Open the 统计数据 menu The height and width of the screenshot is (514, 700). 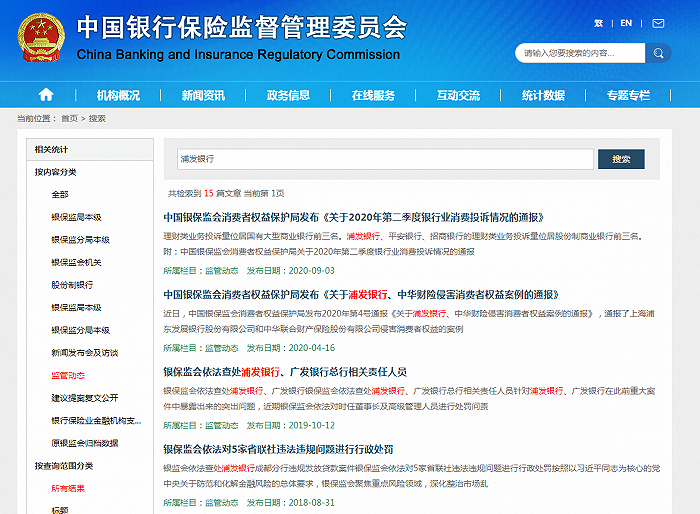click(x=543, y=95)
